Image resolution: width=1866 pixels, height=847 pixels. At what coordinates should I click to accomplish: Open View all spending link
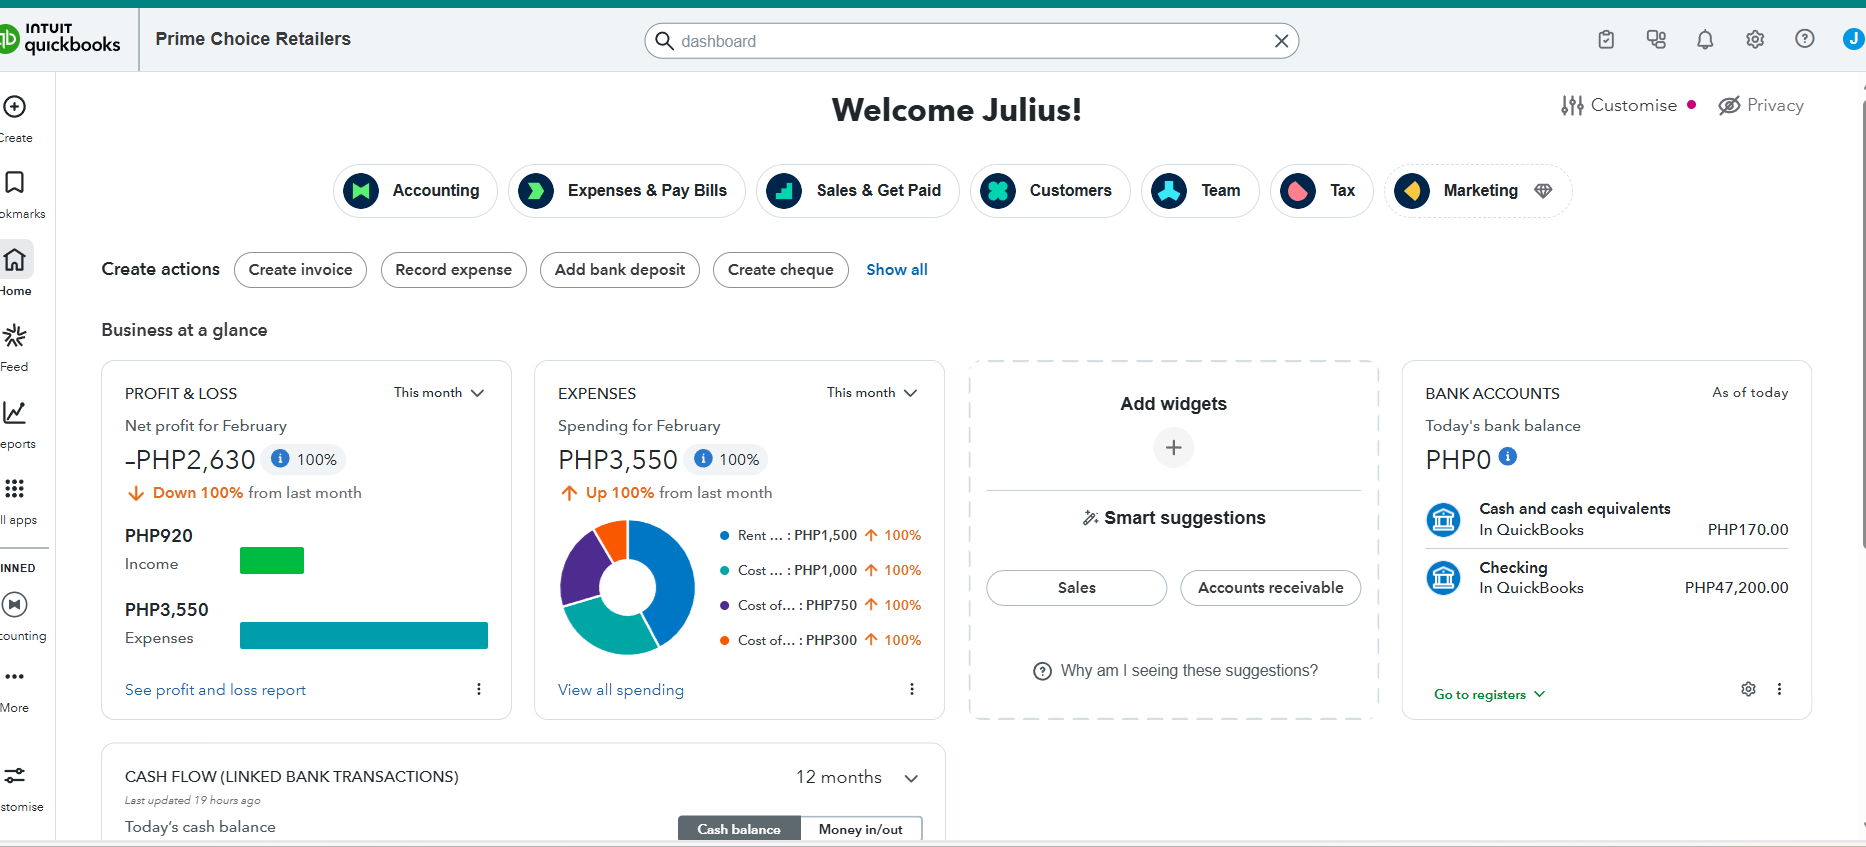[621, 690]
